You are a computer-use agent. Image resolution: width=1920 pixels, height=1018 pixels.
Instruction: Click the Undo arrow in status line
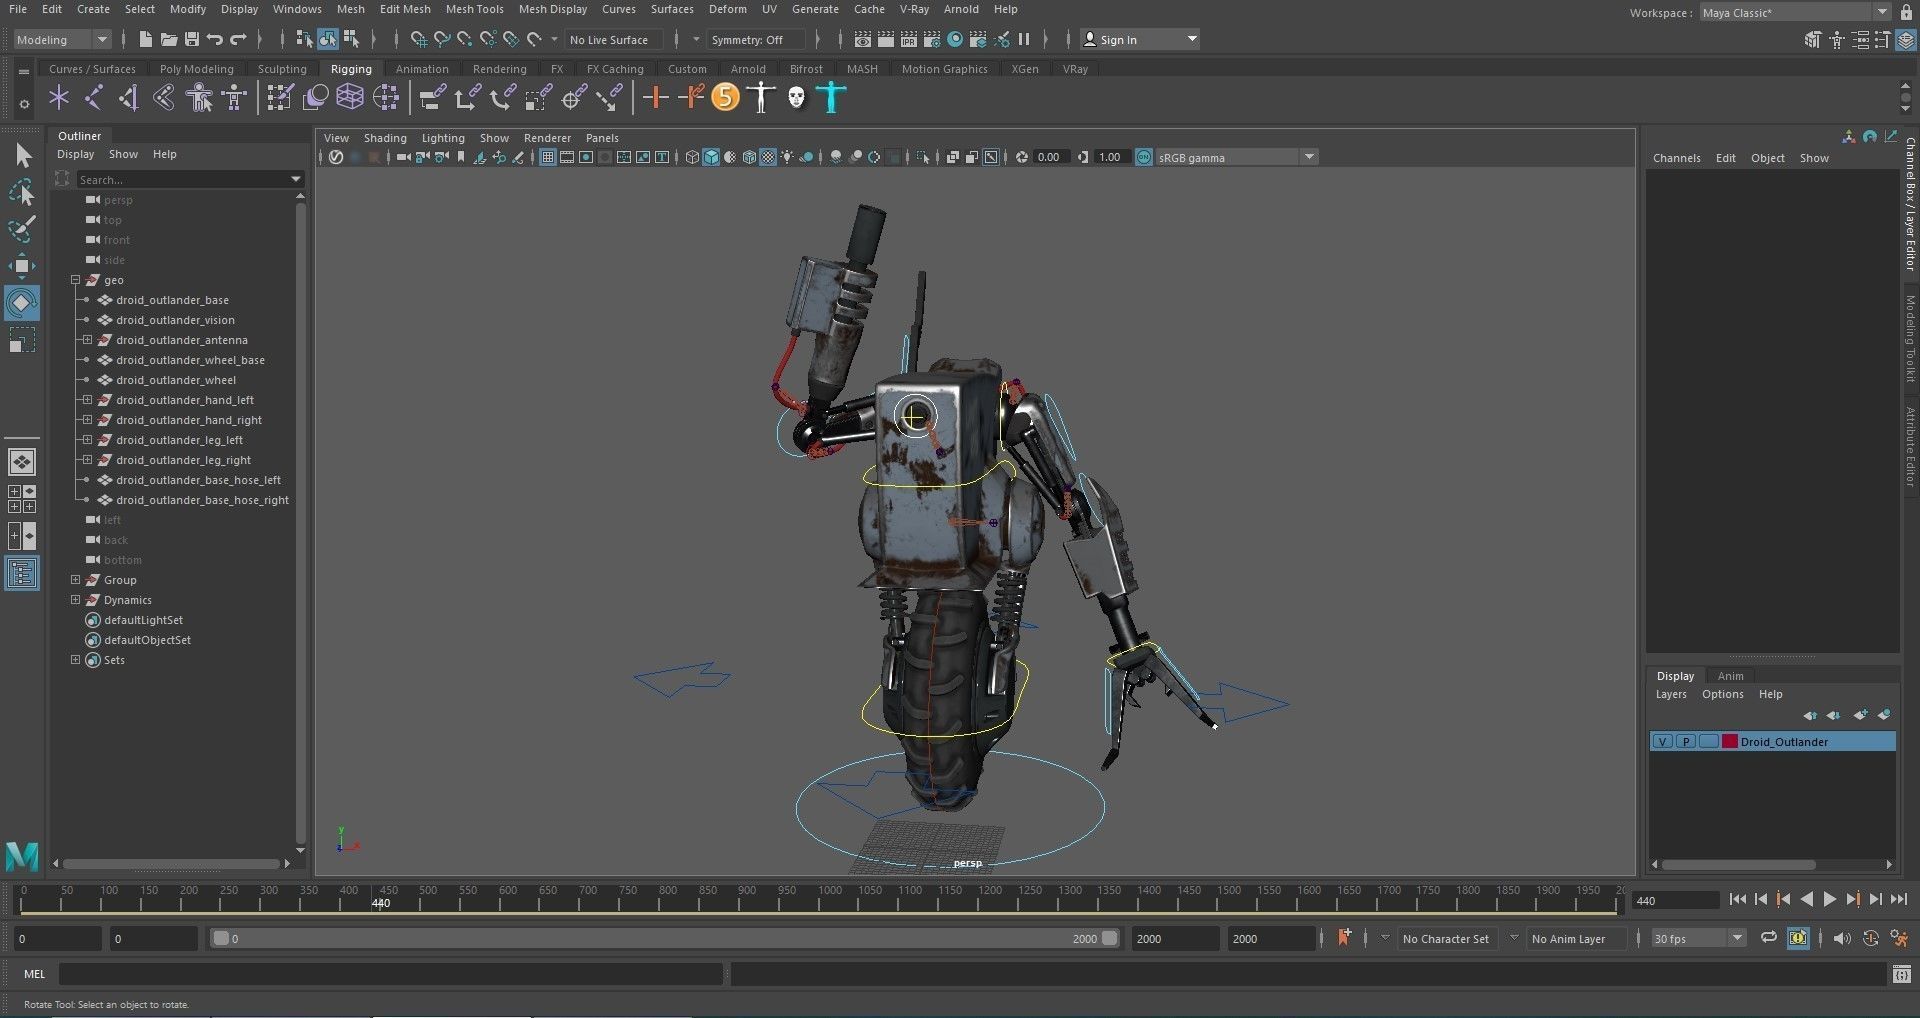point(214,39)
